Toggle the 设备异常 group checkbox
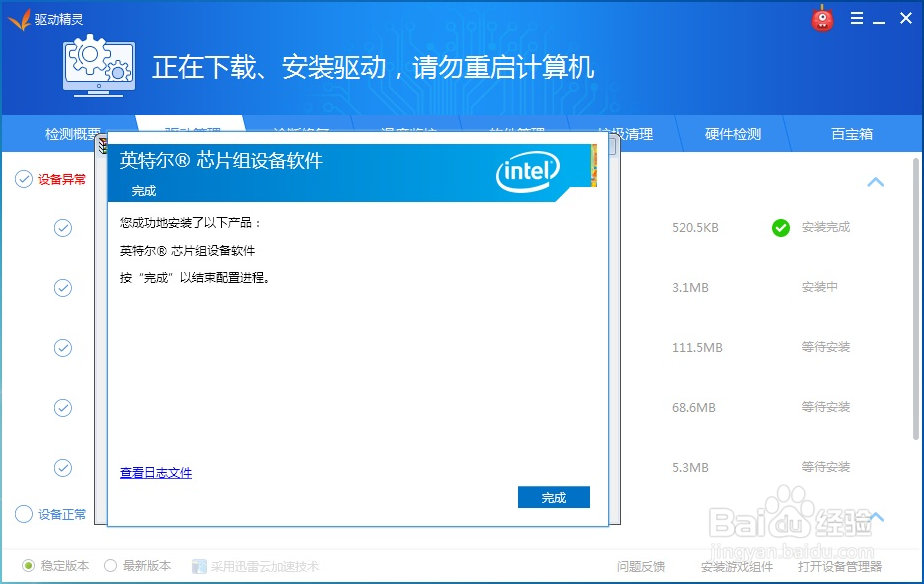Image resolution: width=924 pixels, height=584 pixels. coord(24,179)
